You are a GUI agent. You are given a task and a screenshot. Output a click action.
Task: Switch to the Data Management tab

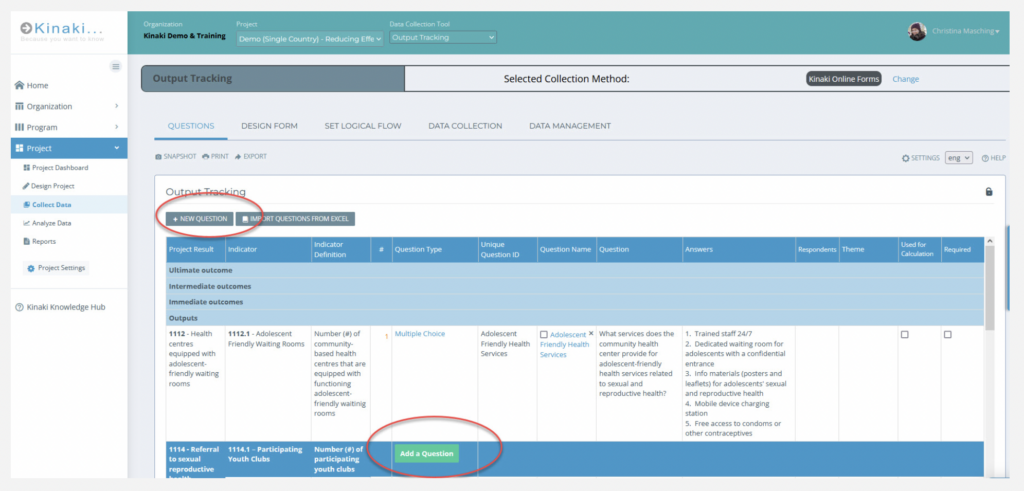(x=569, y=126)
